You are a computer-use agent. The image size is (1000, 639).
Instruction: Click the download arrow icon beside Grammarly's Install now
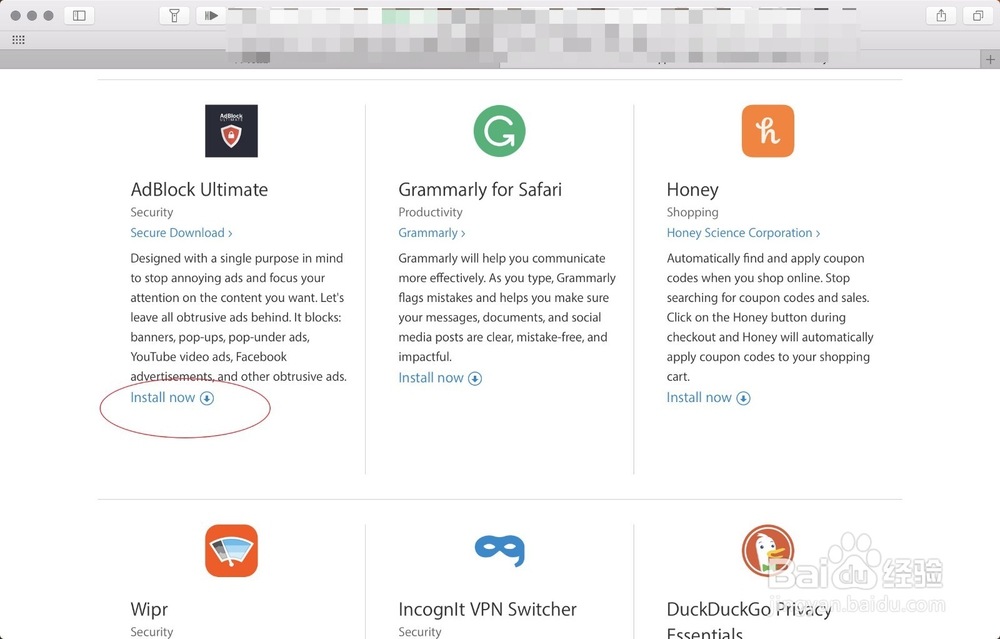(475, 379)
